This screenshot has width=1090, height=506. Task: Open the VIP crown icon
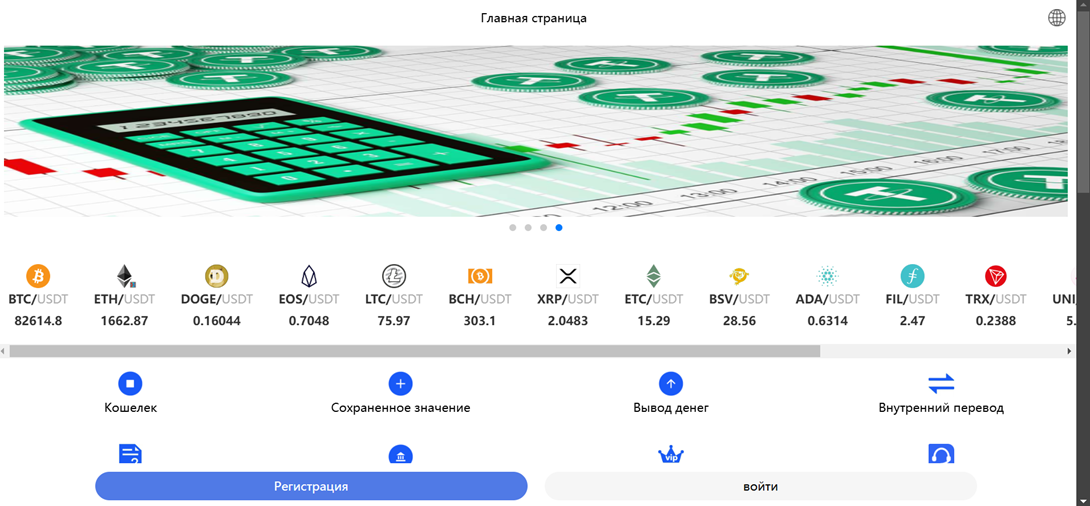(x=671, y=455)
